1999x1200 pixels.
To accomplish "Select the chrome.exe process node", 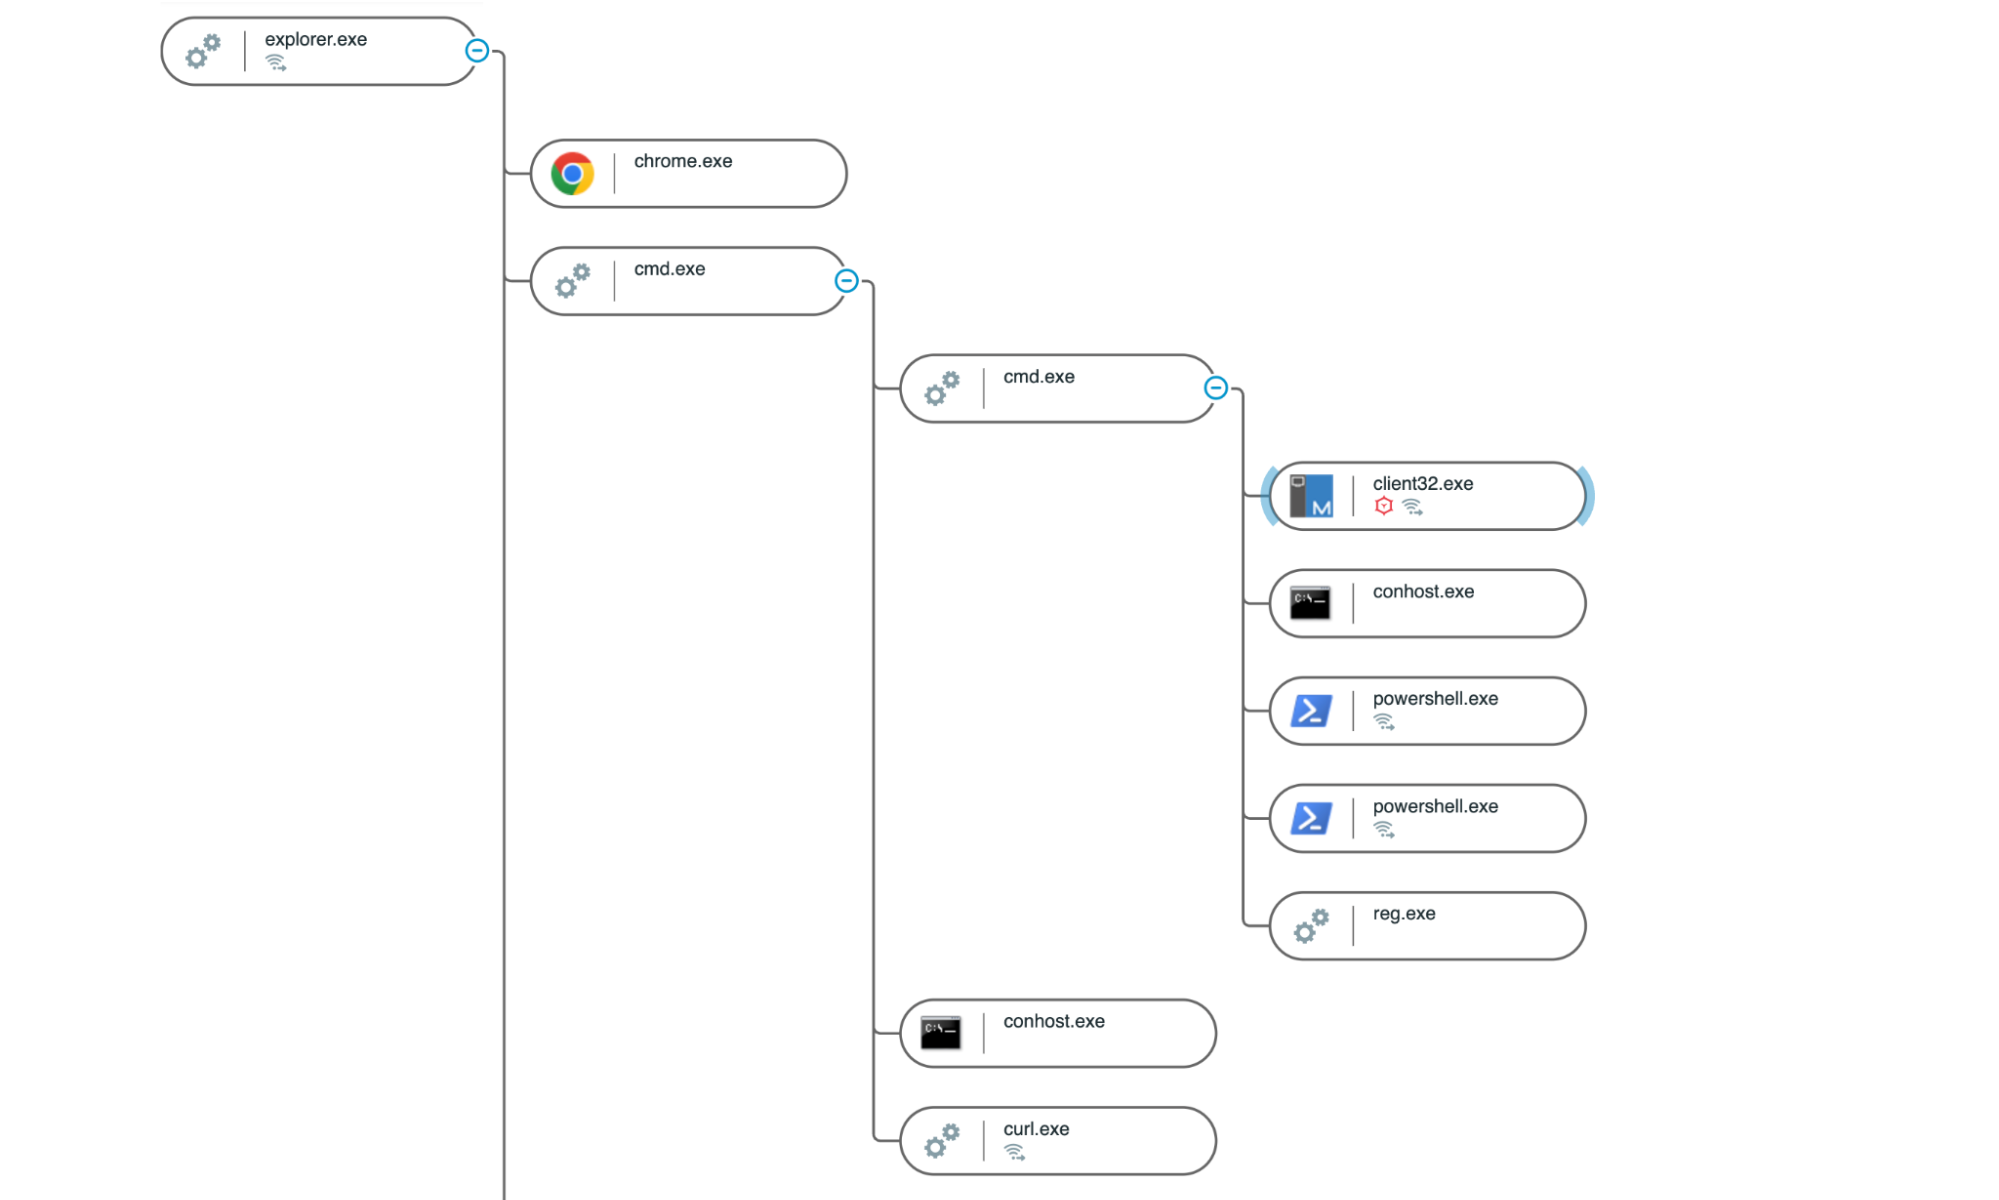I will (x=700, y=173).
